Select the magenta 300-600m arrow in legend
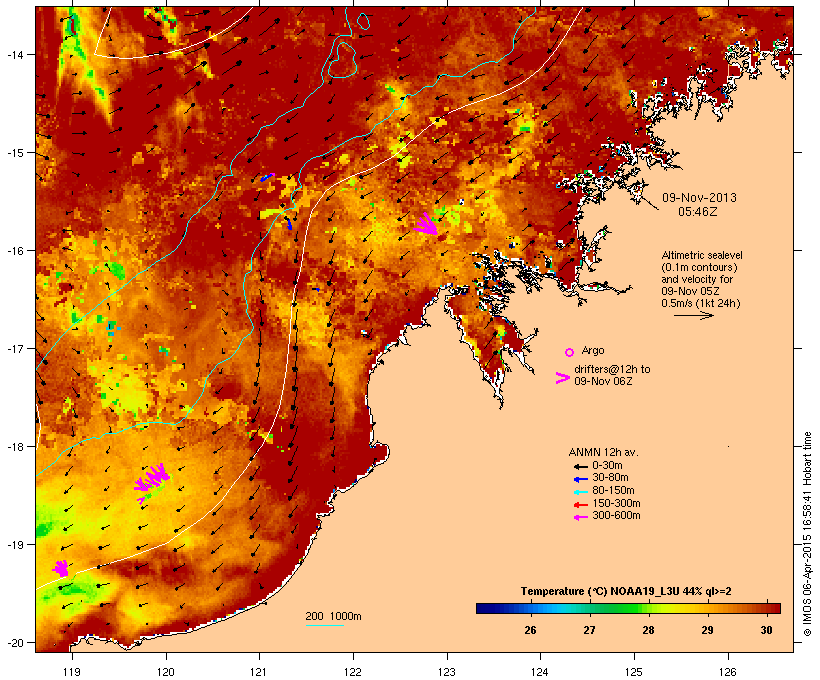This screenshot has width=820, height=680. click(580, 517)
